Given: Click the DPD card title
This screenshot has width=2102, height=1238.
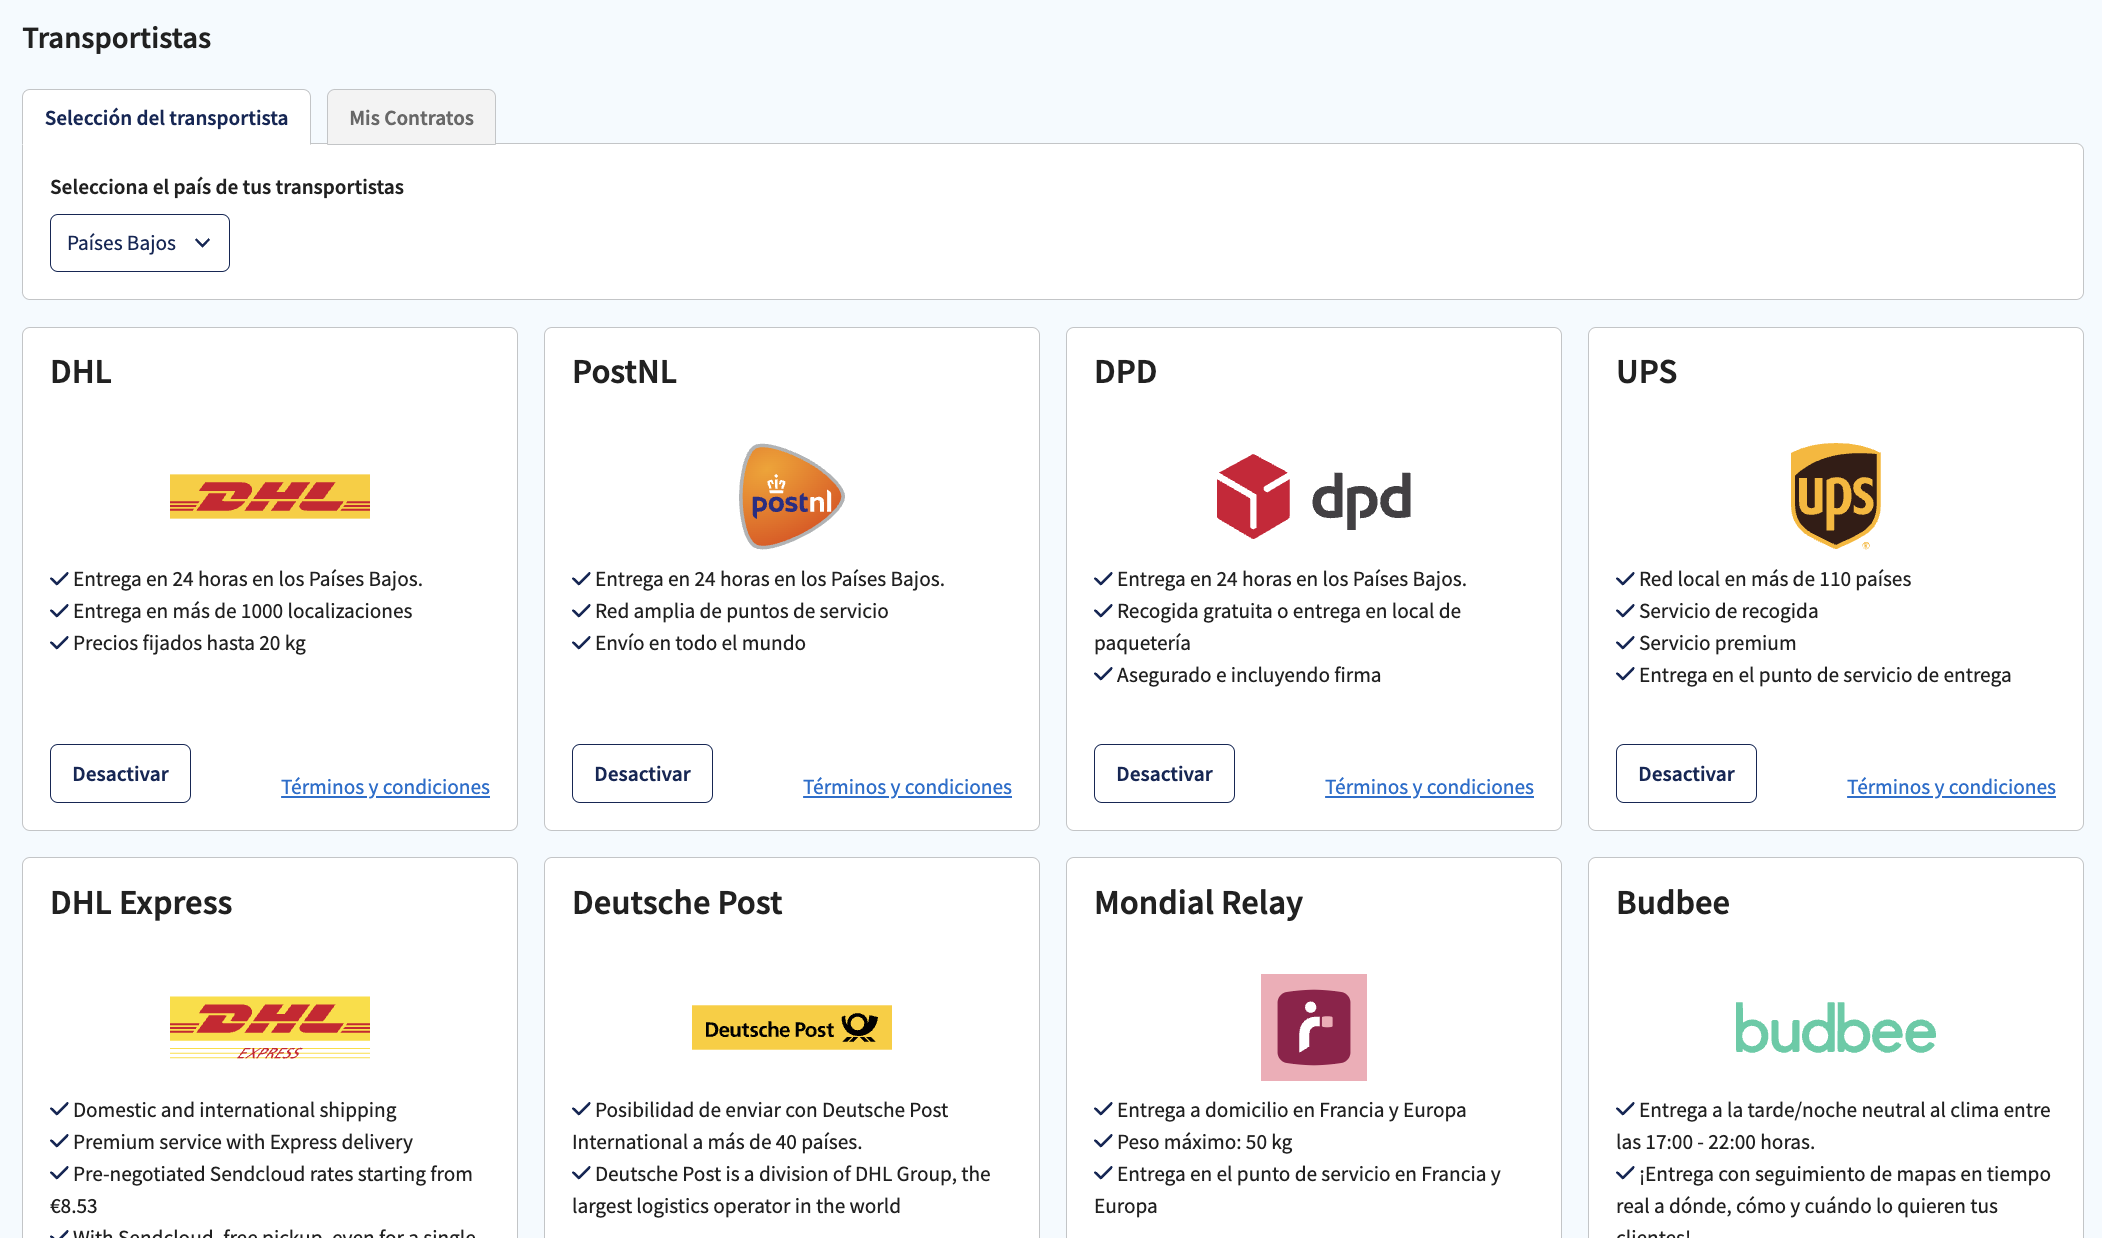Looking at the screenshot, I should pyautogui.click(x=1125, y=372).
